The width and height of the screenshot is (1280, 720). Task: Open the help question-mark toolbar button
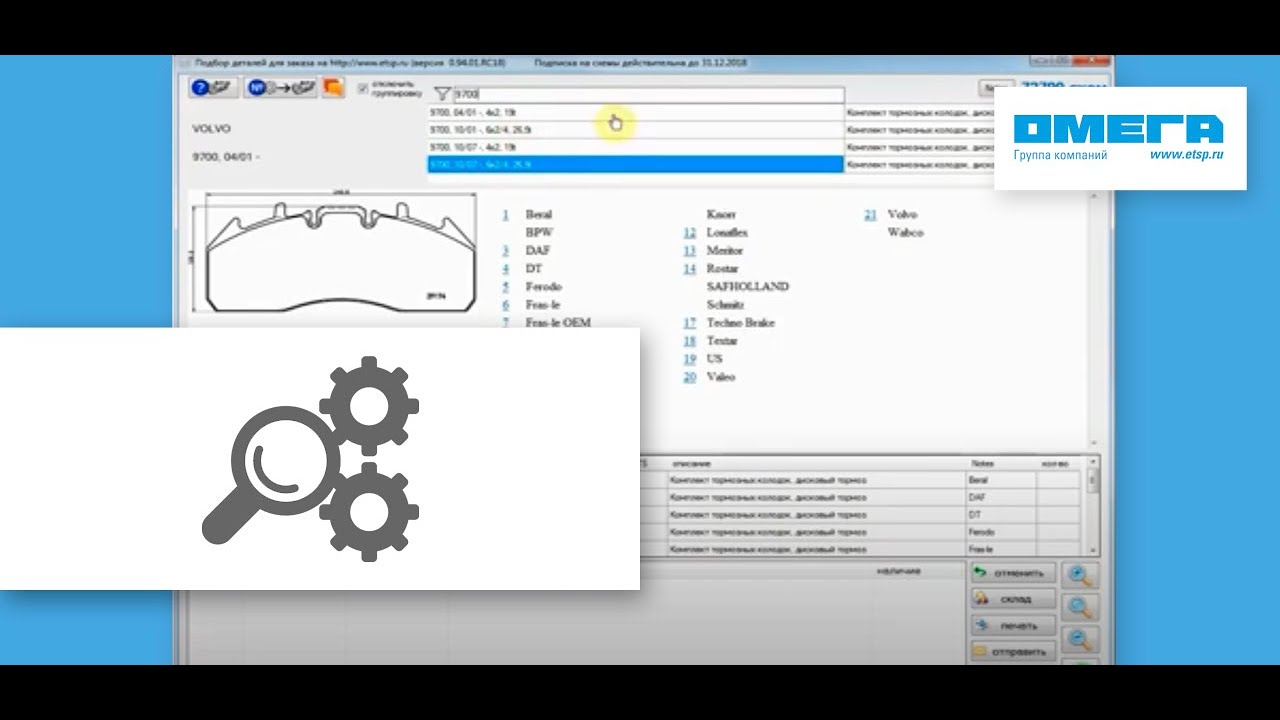click(x=213, y=88)
